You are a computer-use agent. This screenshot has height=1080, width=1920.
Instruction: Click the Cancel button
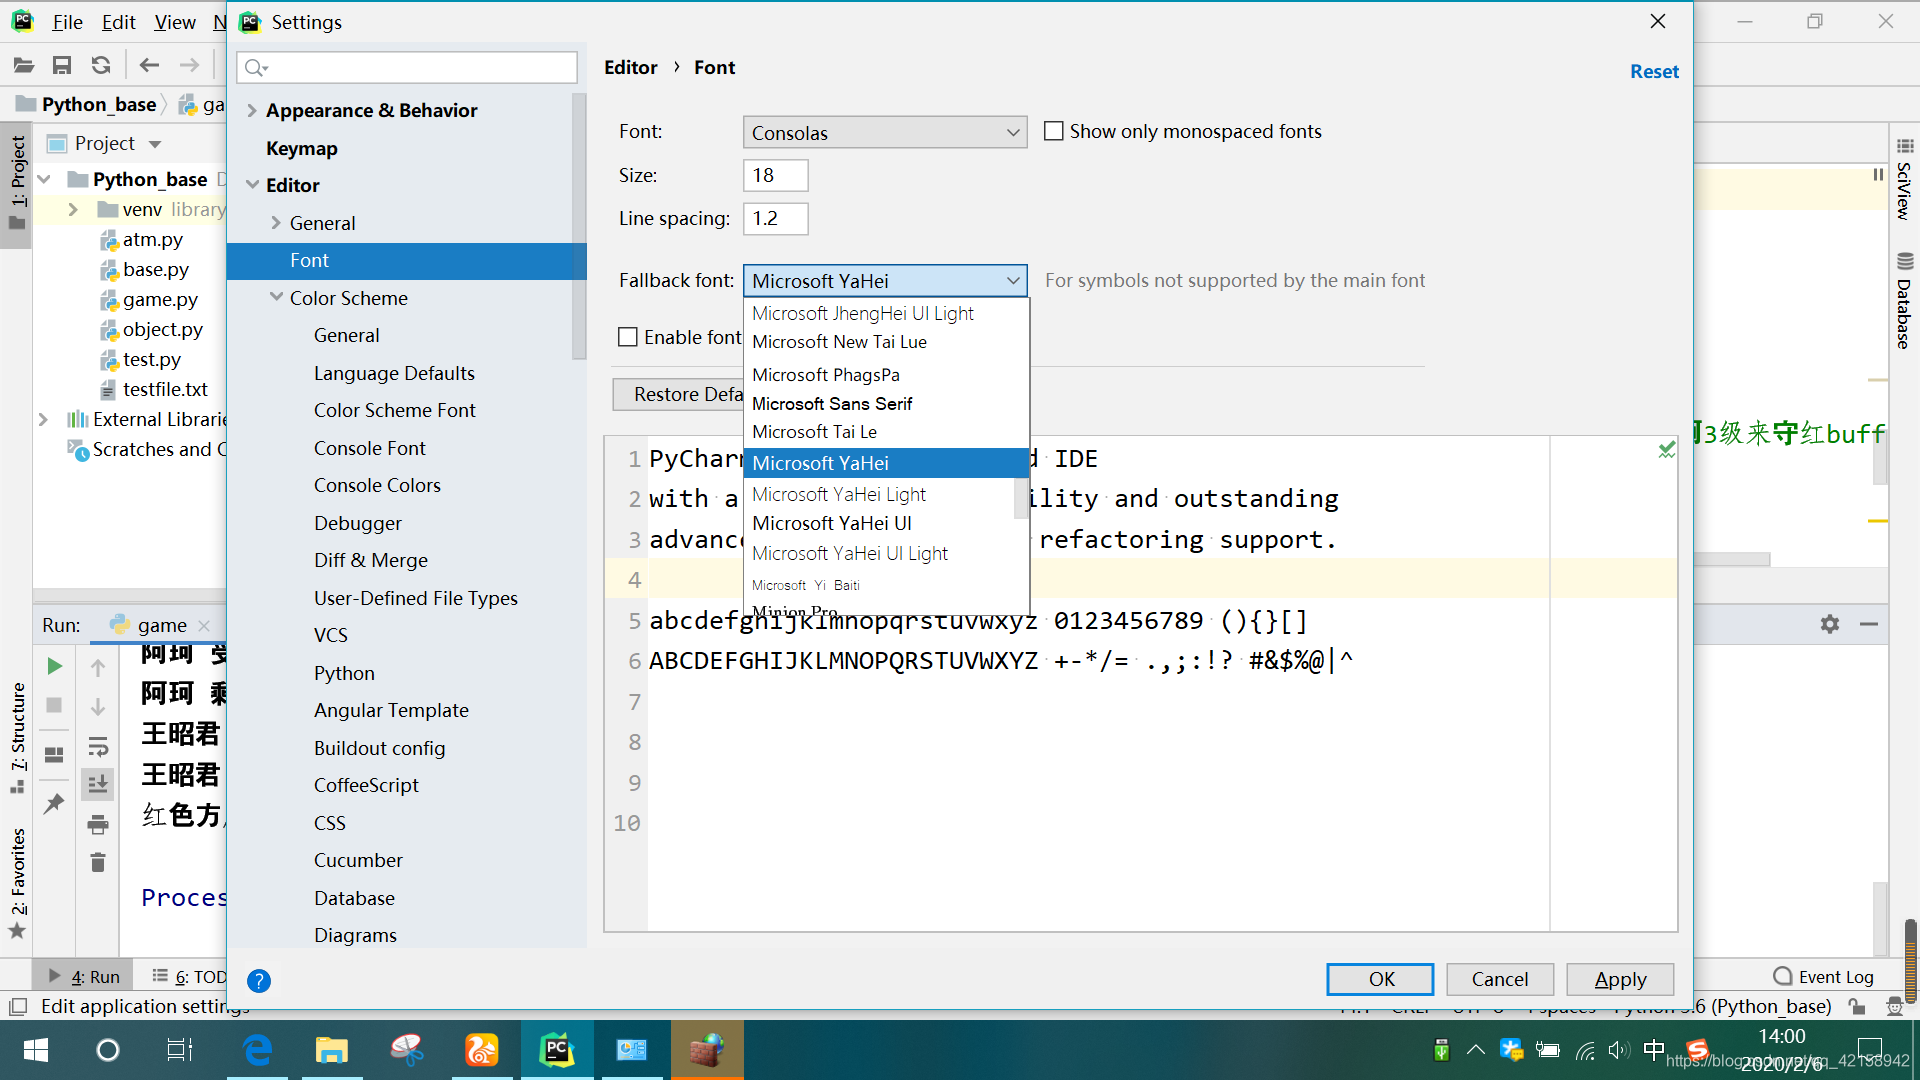[x=1499, y=979]
